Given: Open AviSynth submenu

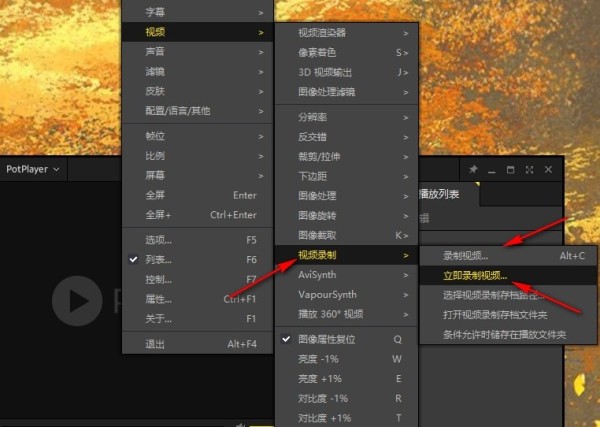Looking at the screenshot, I should (x=346, y=275).
